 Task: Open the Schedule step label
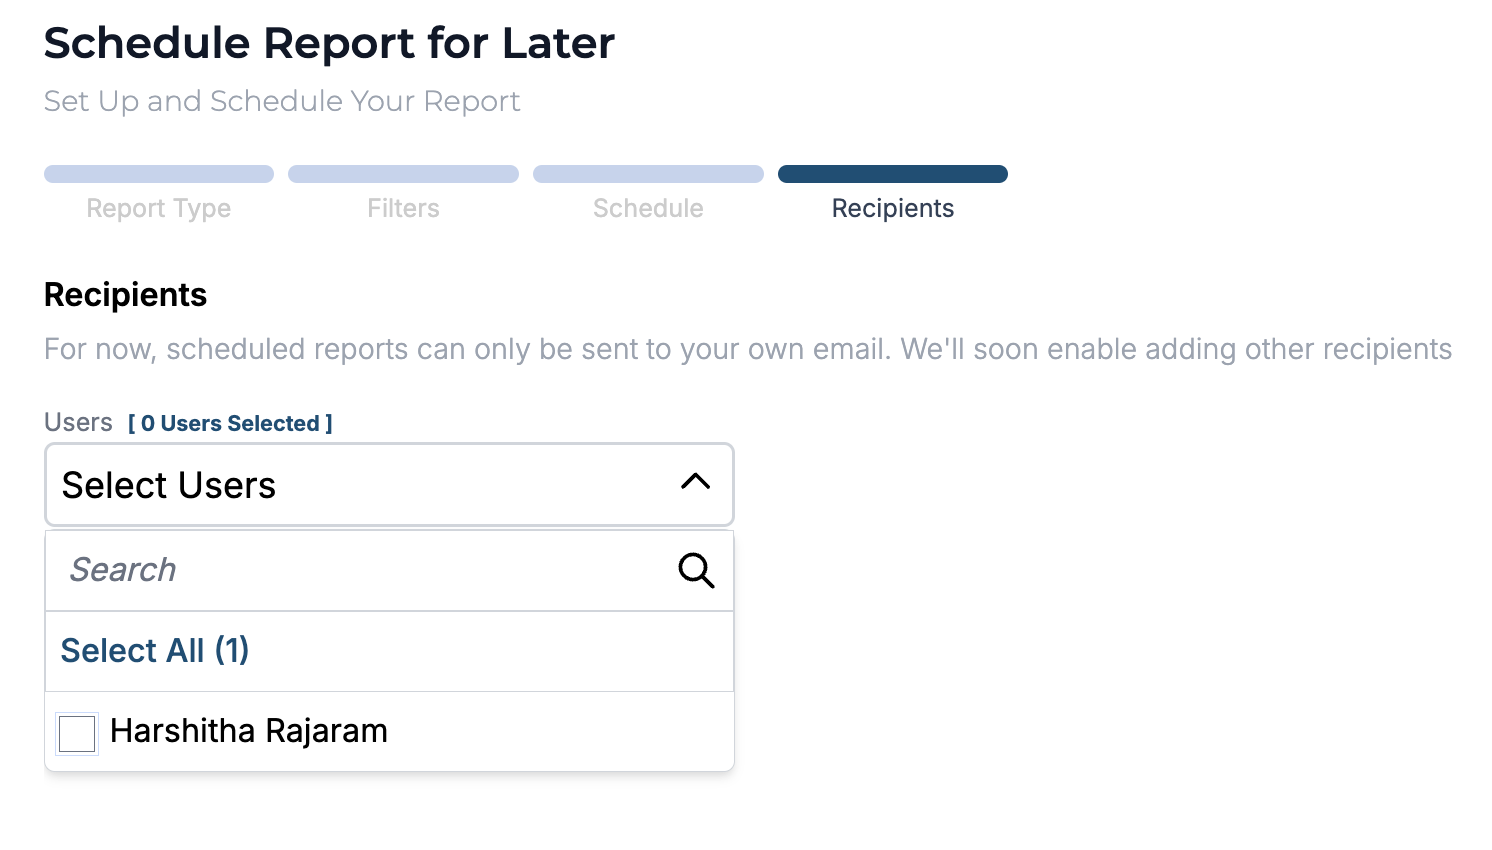click(648, 208)
